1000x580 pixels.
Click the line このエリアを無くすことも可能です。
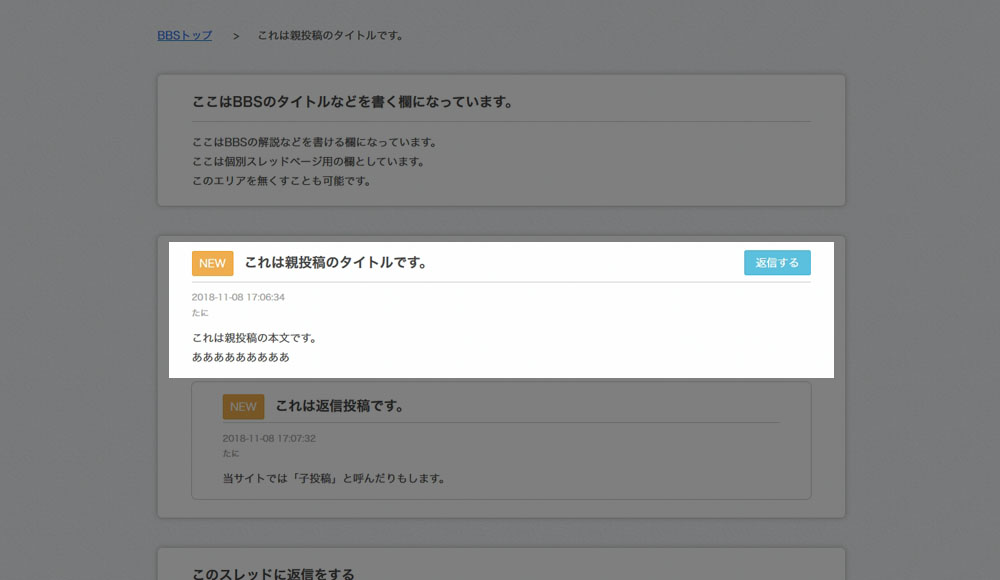pyautogui.click(x=283, y=181)
